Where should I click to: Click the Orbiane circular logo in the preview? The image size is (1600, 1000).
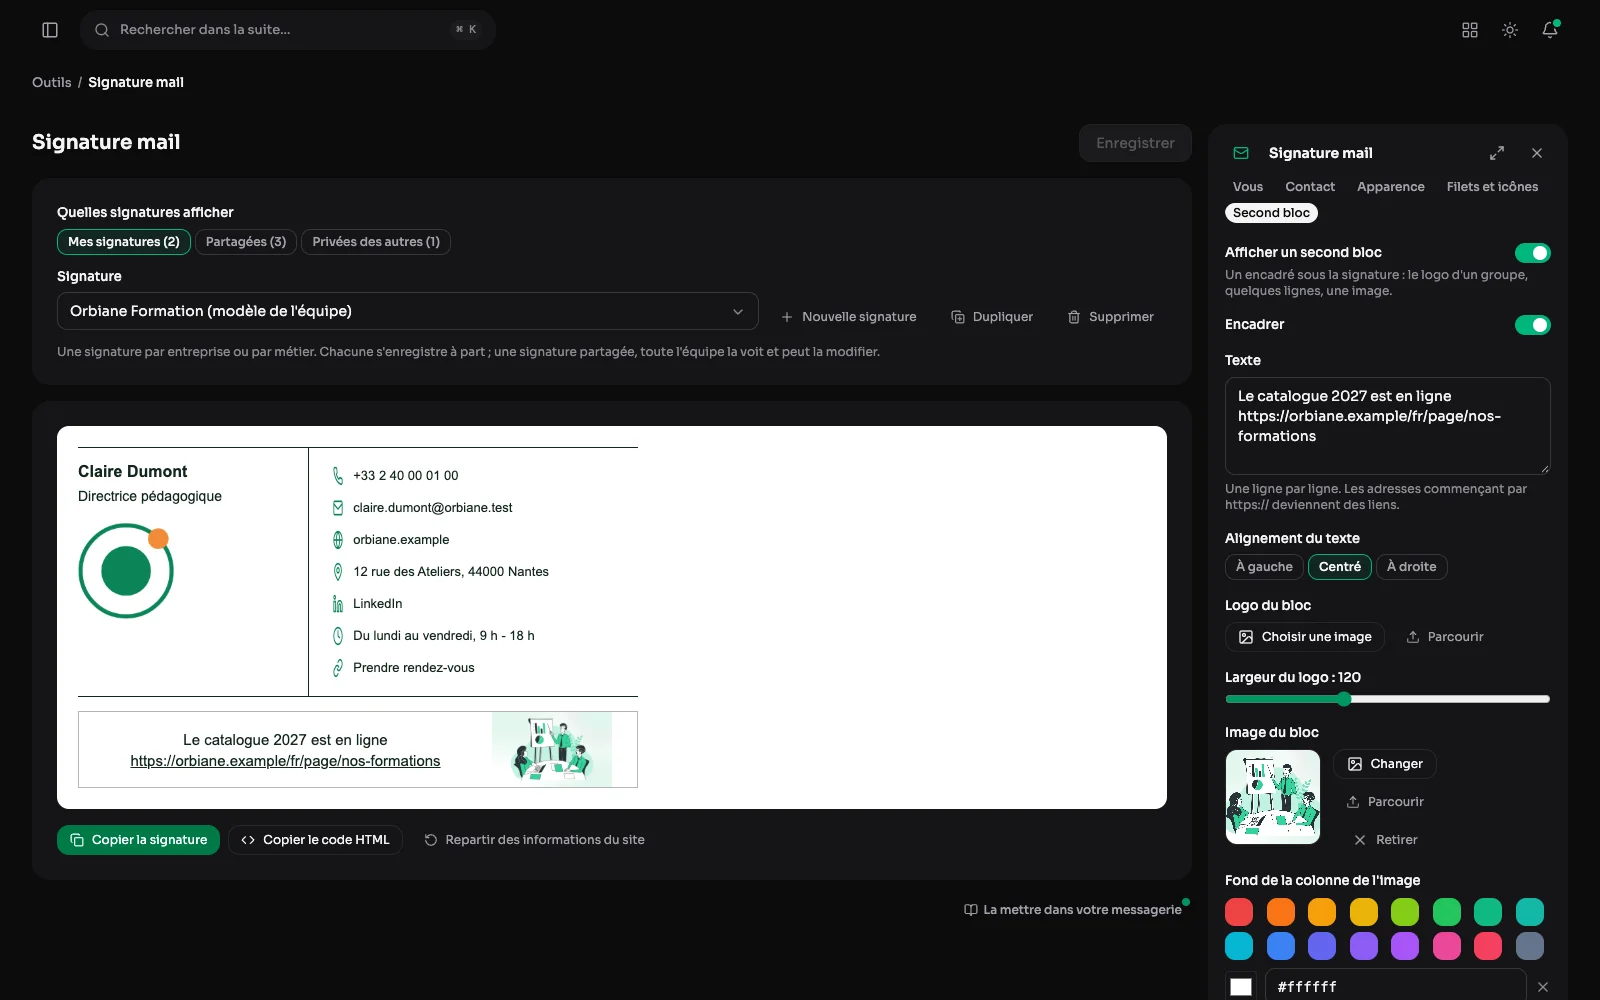[126, 570]
